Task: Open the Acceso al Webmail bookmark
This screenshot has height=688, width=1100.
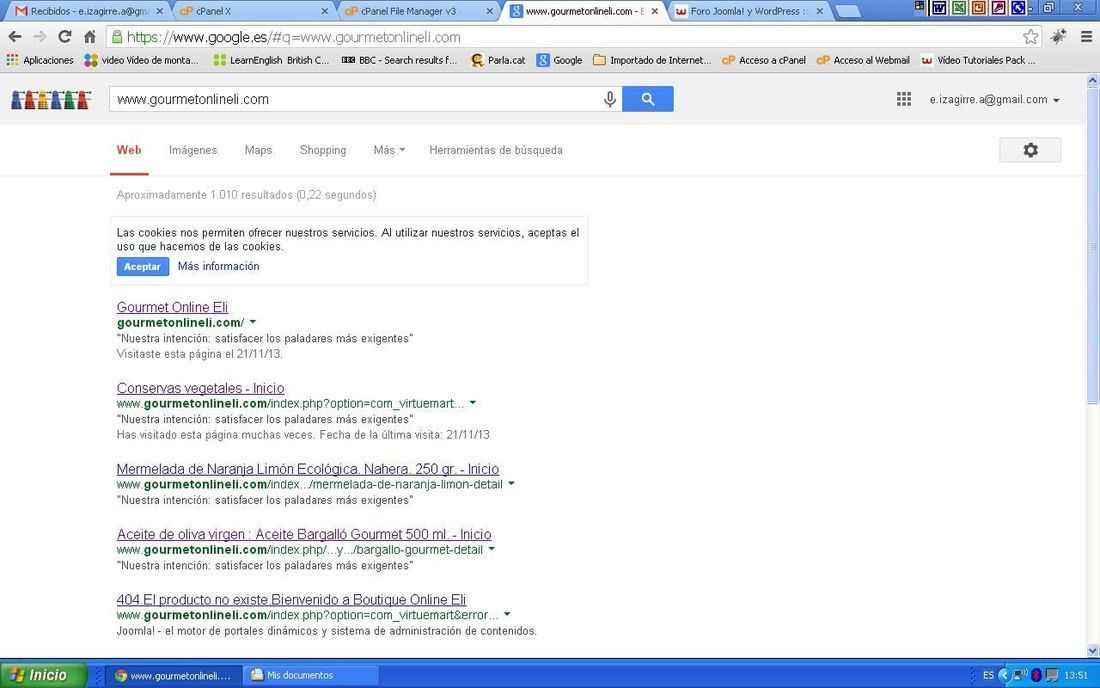Action: point(864,60)
